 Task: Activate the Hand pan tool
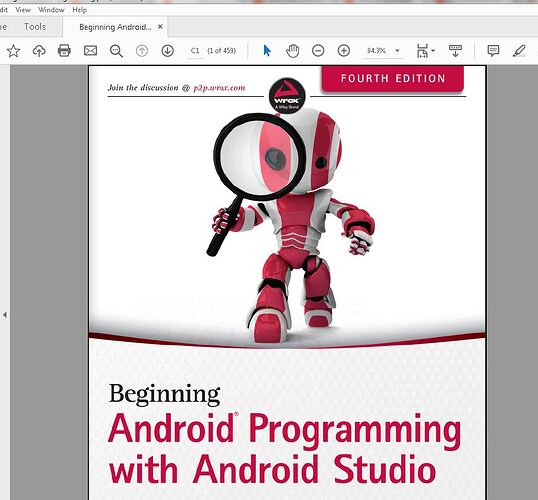pos(292,51)
